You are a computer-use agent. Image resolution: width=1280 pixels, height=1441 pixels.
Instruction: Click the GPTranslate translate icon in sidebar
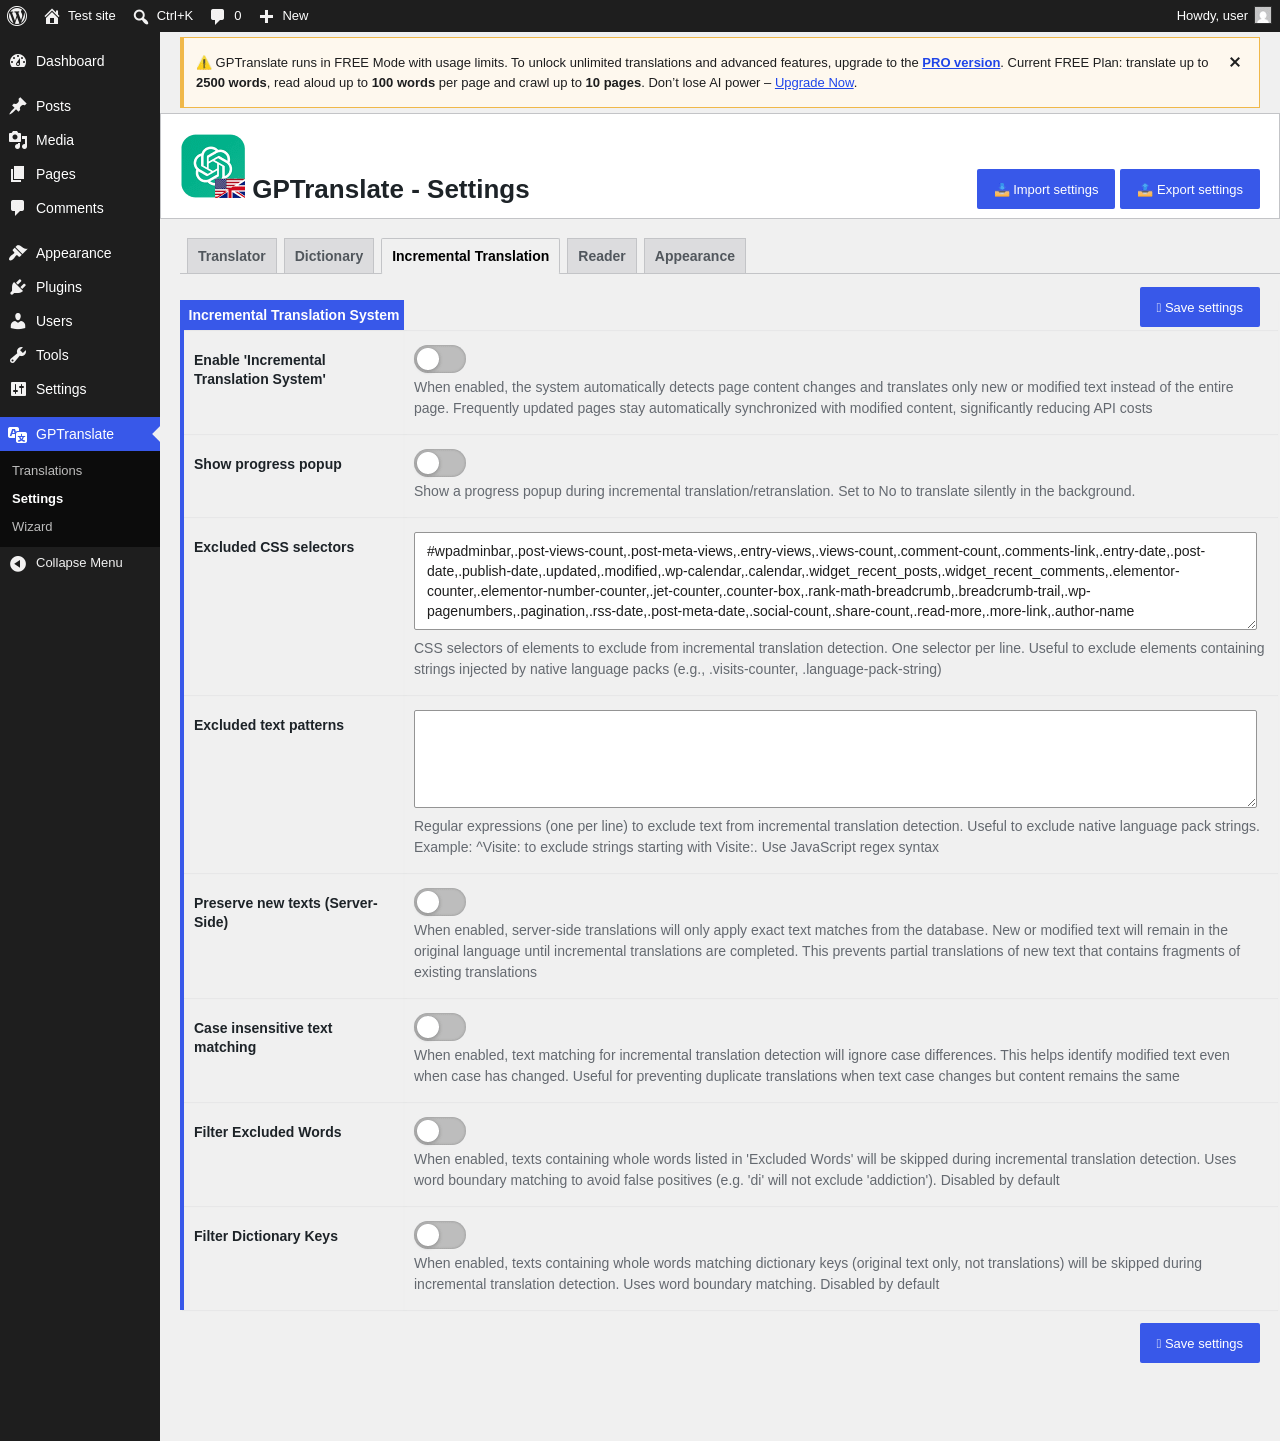(18, 434)
